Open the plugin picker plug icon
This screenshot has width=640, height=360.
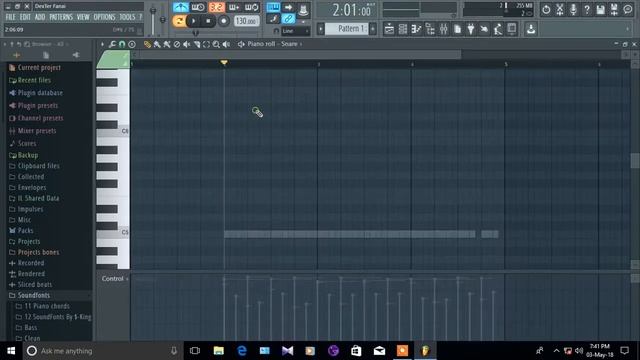coord(471,29)
